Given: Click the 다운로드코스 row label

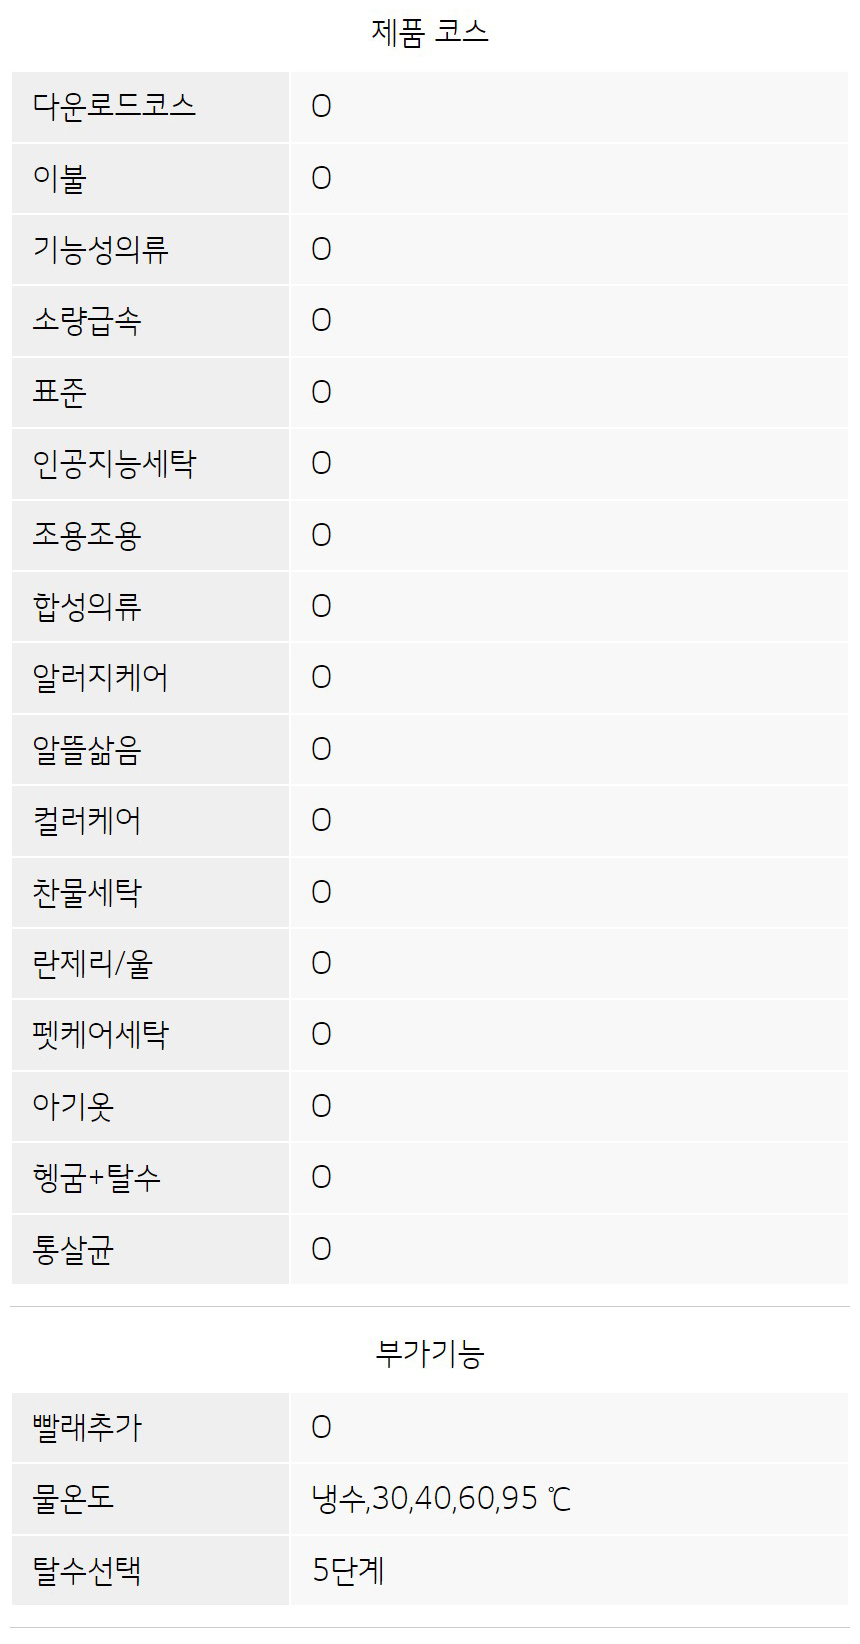Looking at the screenshot, I should pyautogui.click(x=114, y=106).
